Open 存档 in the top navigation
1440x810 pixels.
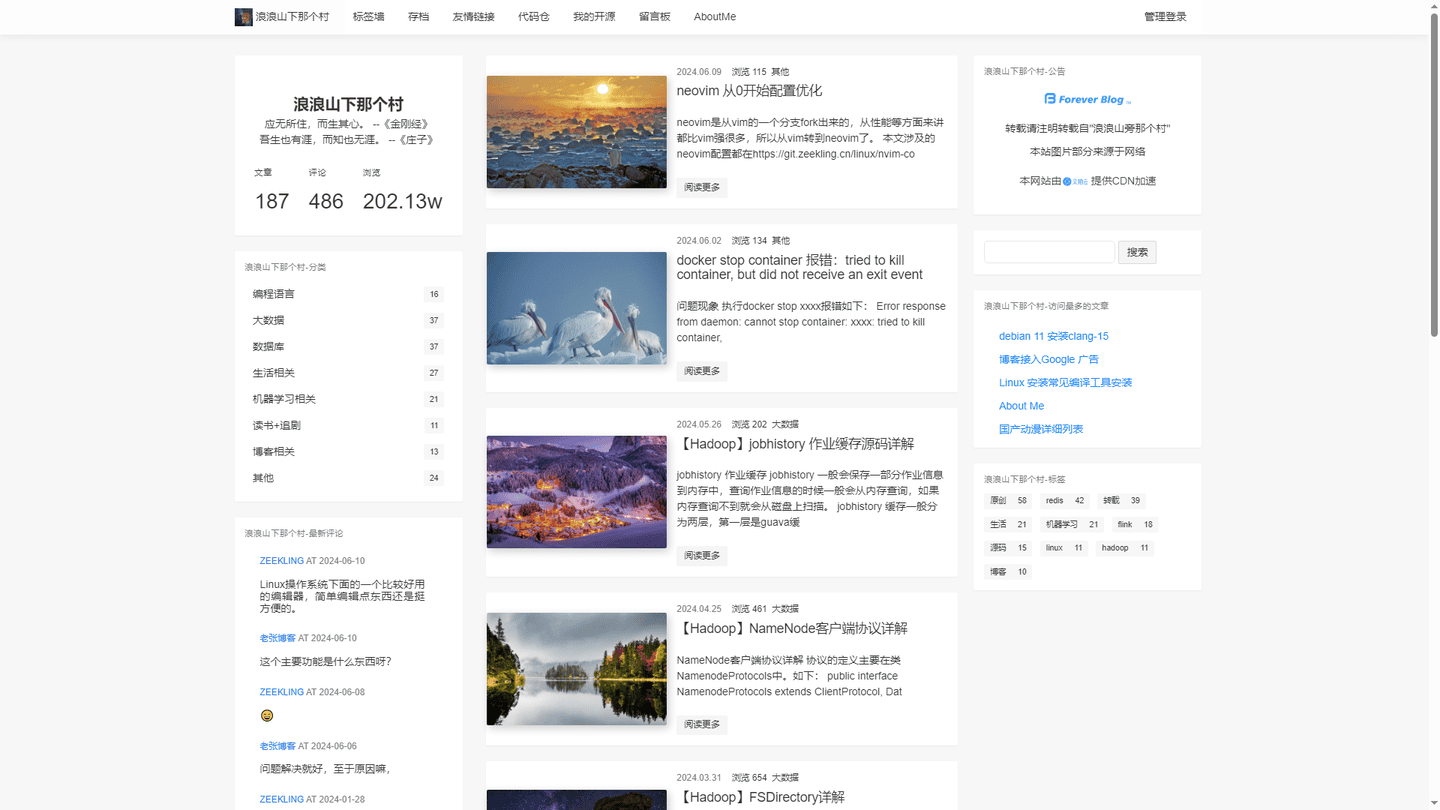tap(418, 17)
